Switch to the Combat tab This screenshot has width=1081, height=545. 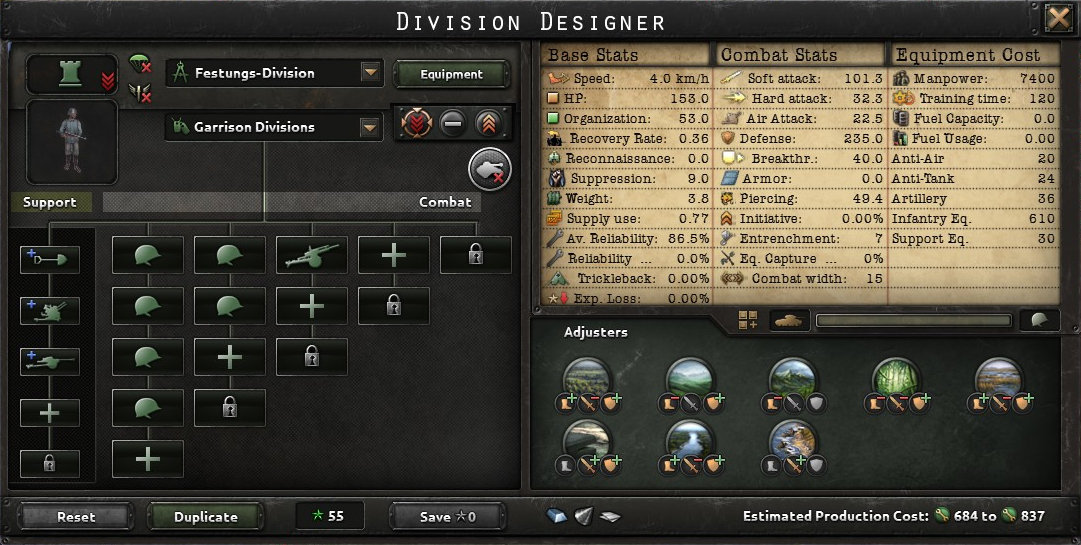point(445,202)
